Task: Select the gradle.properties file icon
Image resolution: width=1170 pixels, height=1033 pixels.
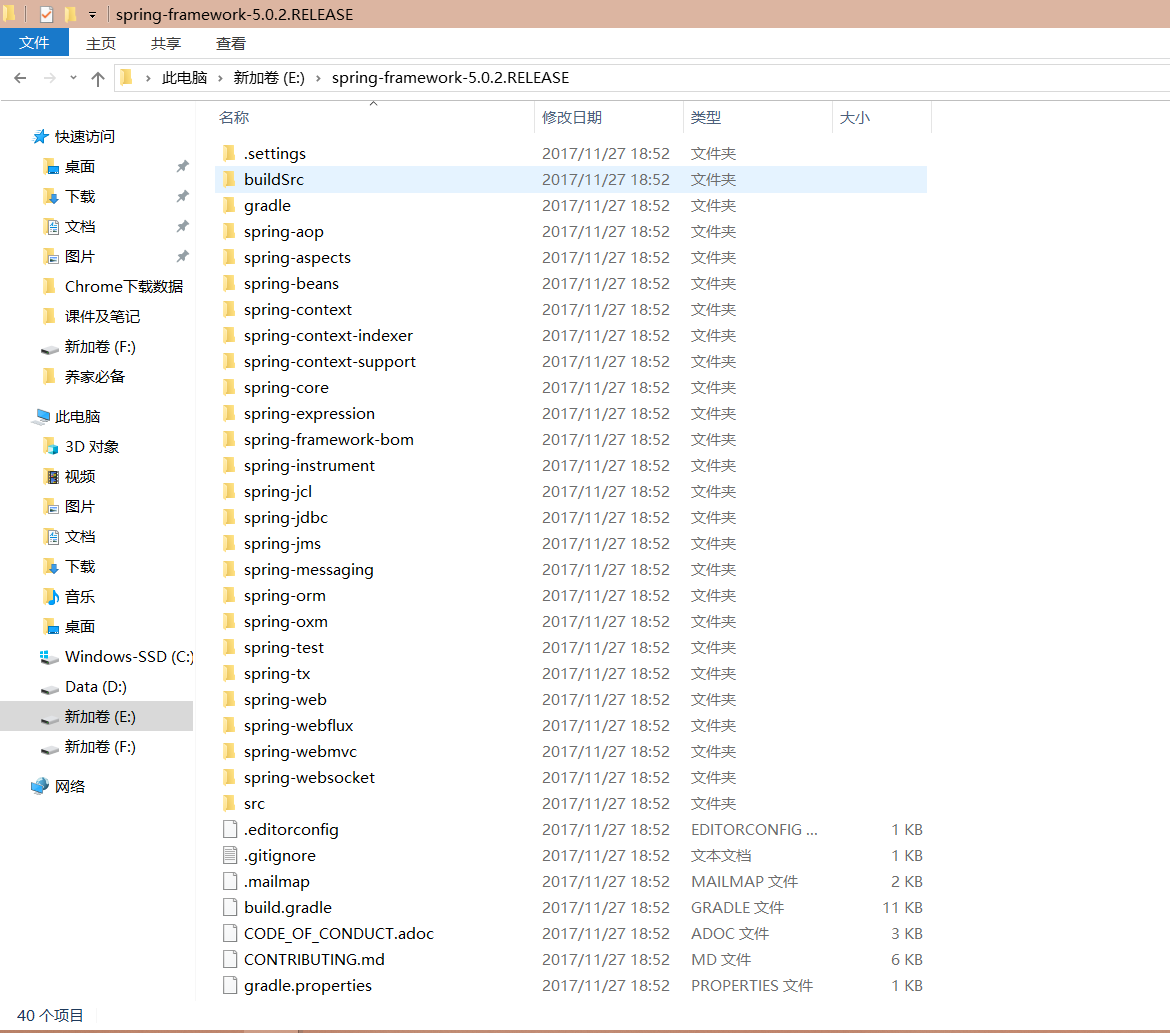Action: pyautogui.click(x=230, y=985)
